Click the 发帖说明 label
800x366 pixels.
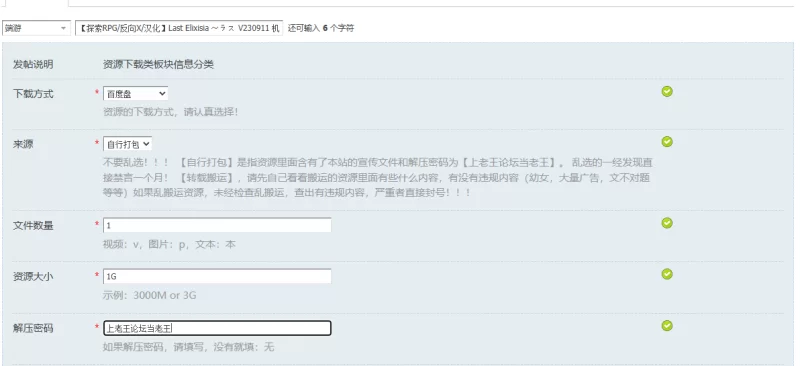click(33, 65)
